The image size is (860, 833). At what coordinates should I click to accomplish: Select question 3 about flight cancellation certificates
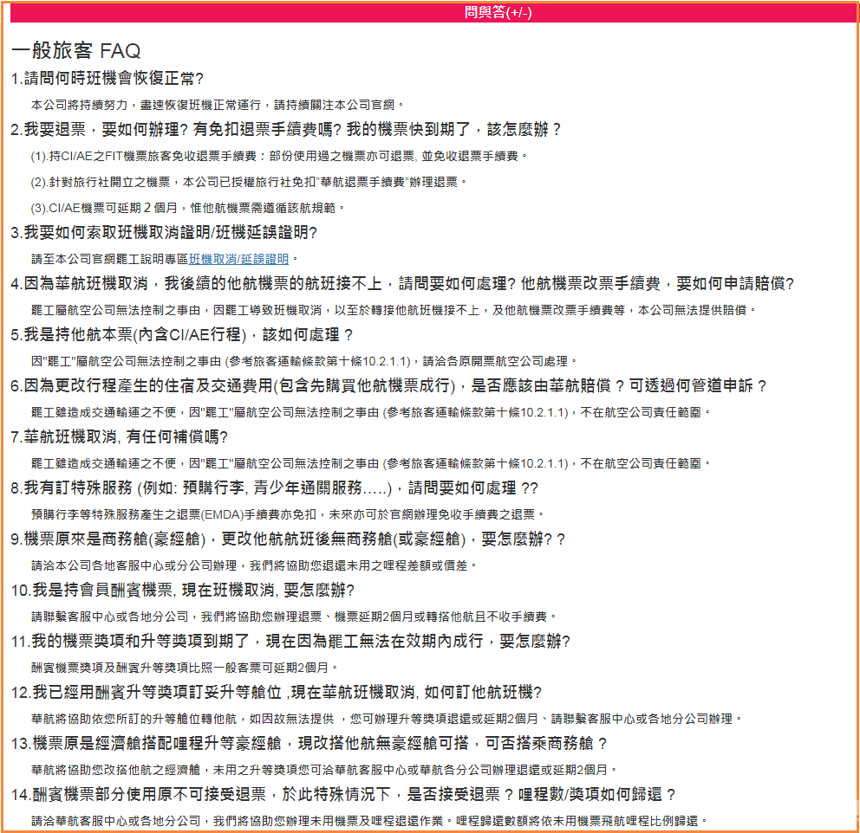164,233
